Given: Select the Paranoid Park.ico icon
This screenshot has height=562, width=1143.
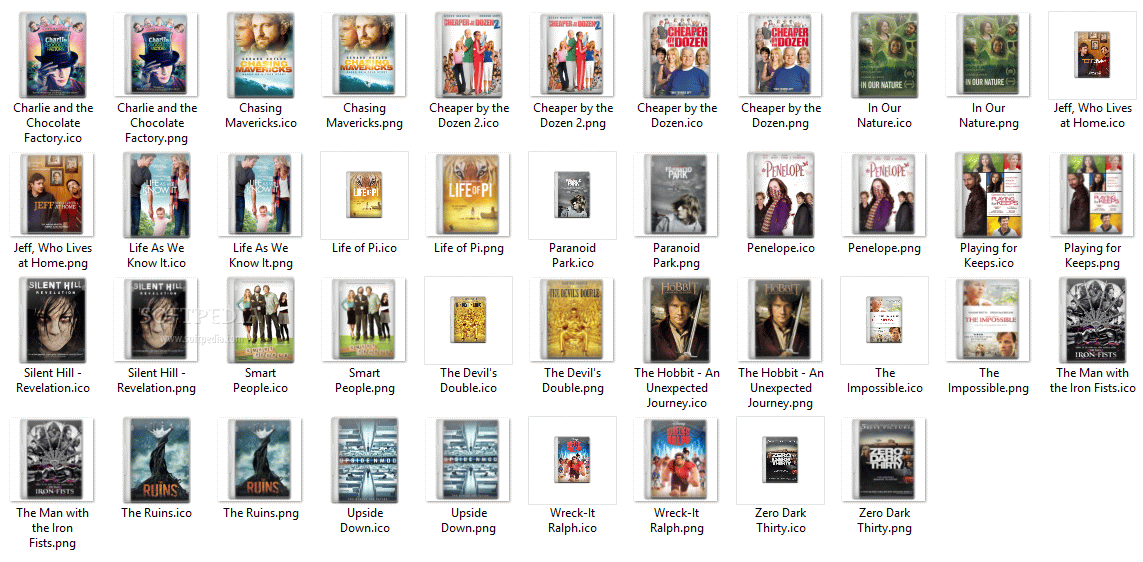Looking at the screenshot, I should [572, 195].
